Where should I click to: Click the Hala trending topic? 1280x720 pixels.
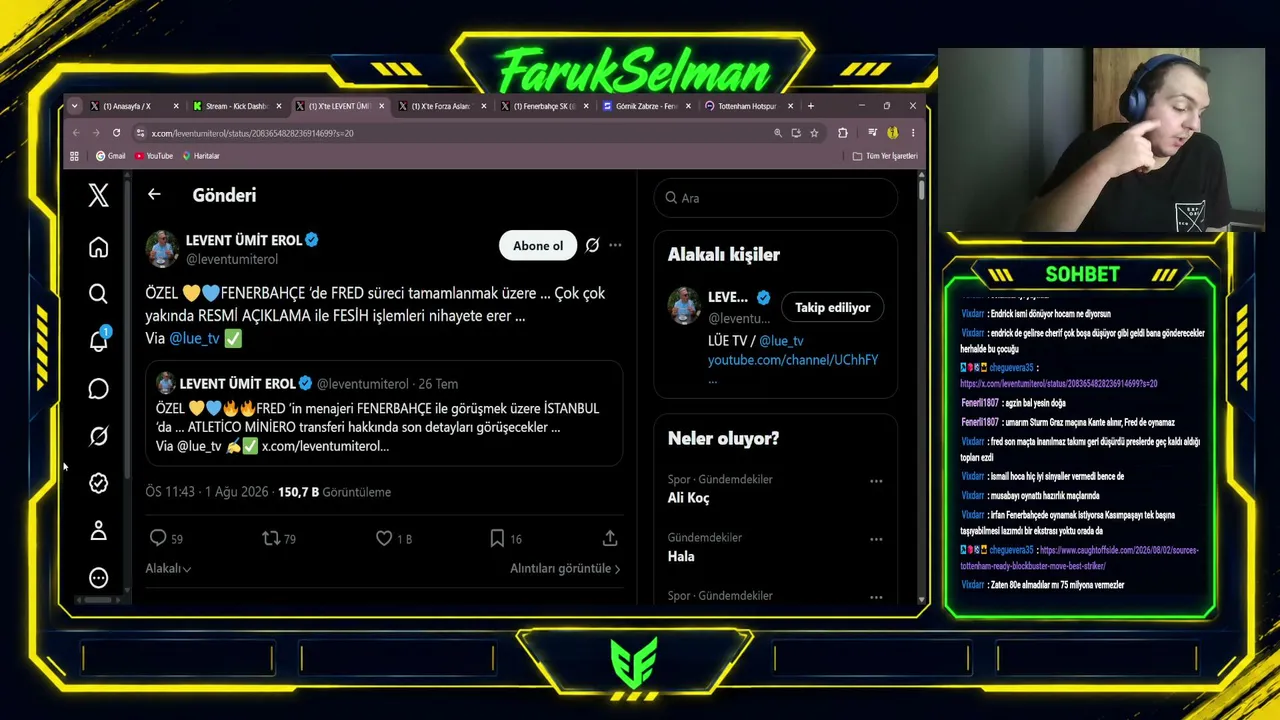(681, 556)
